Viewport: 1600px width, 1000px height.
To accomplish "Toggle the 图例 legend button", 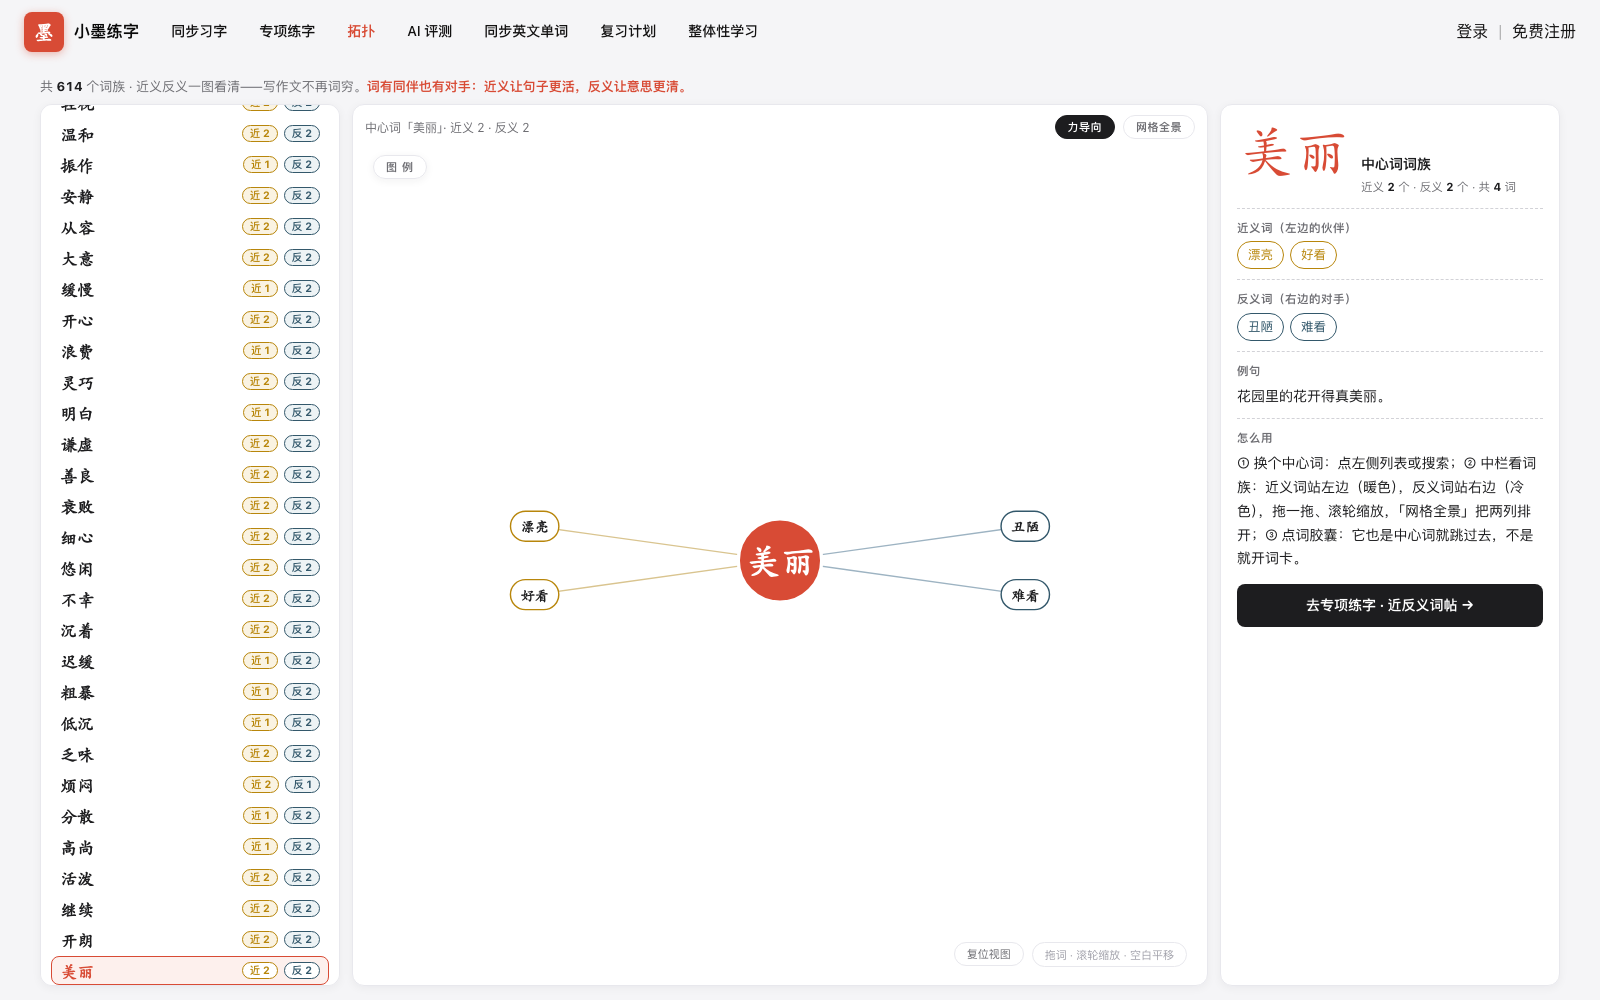I will (400, 167).
